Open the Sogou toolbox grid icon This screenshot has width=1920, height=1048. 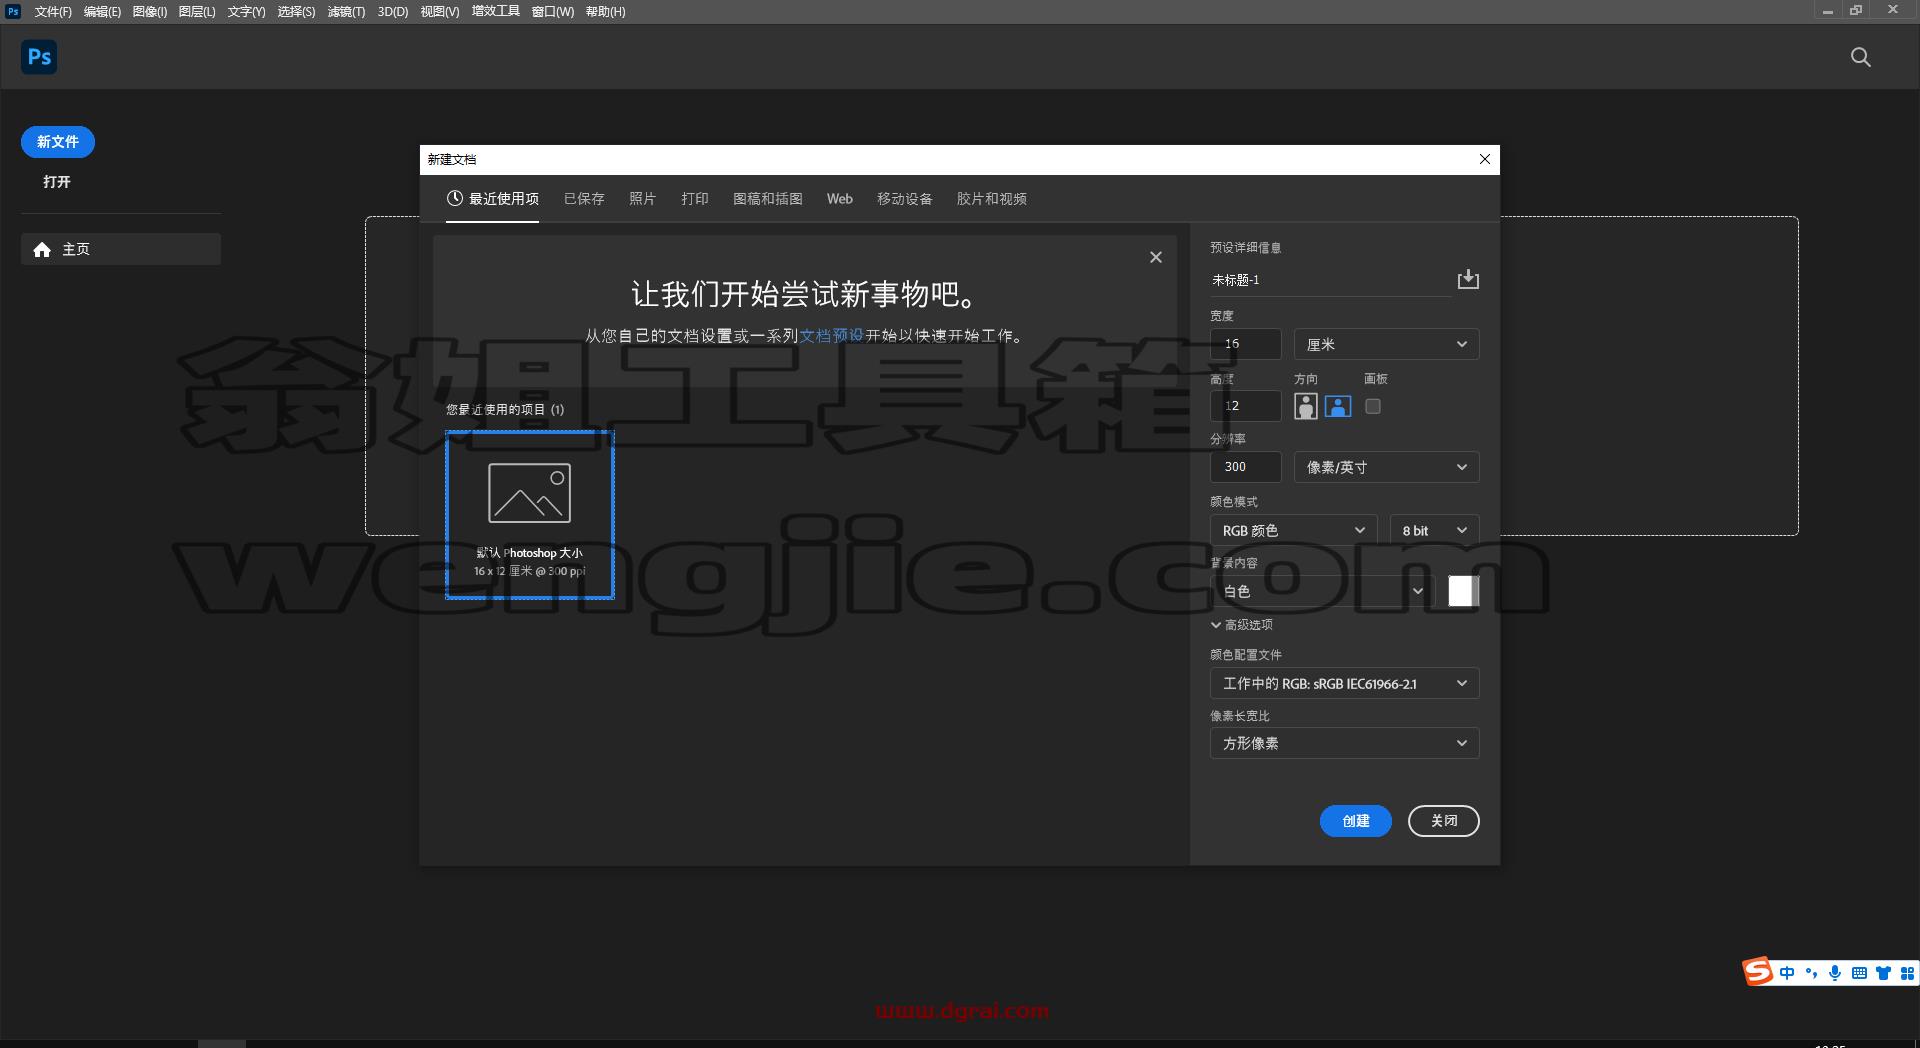(1907, 973)
